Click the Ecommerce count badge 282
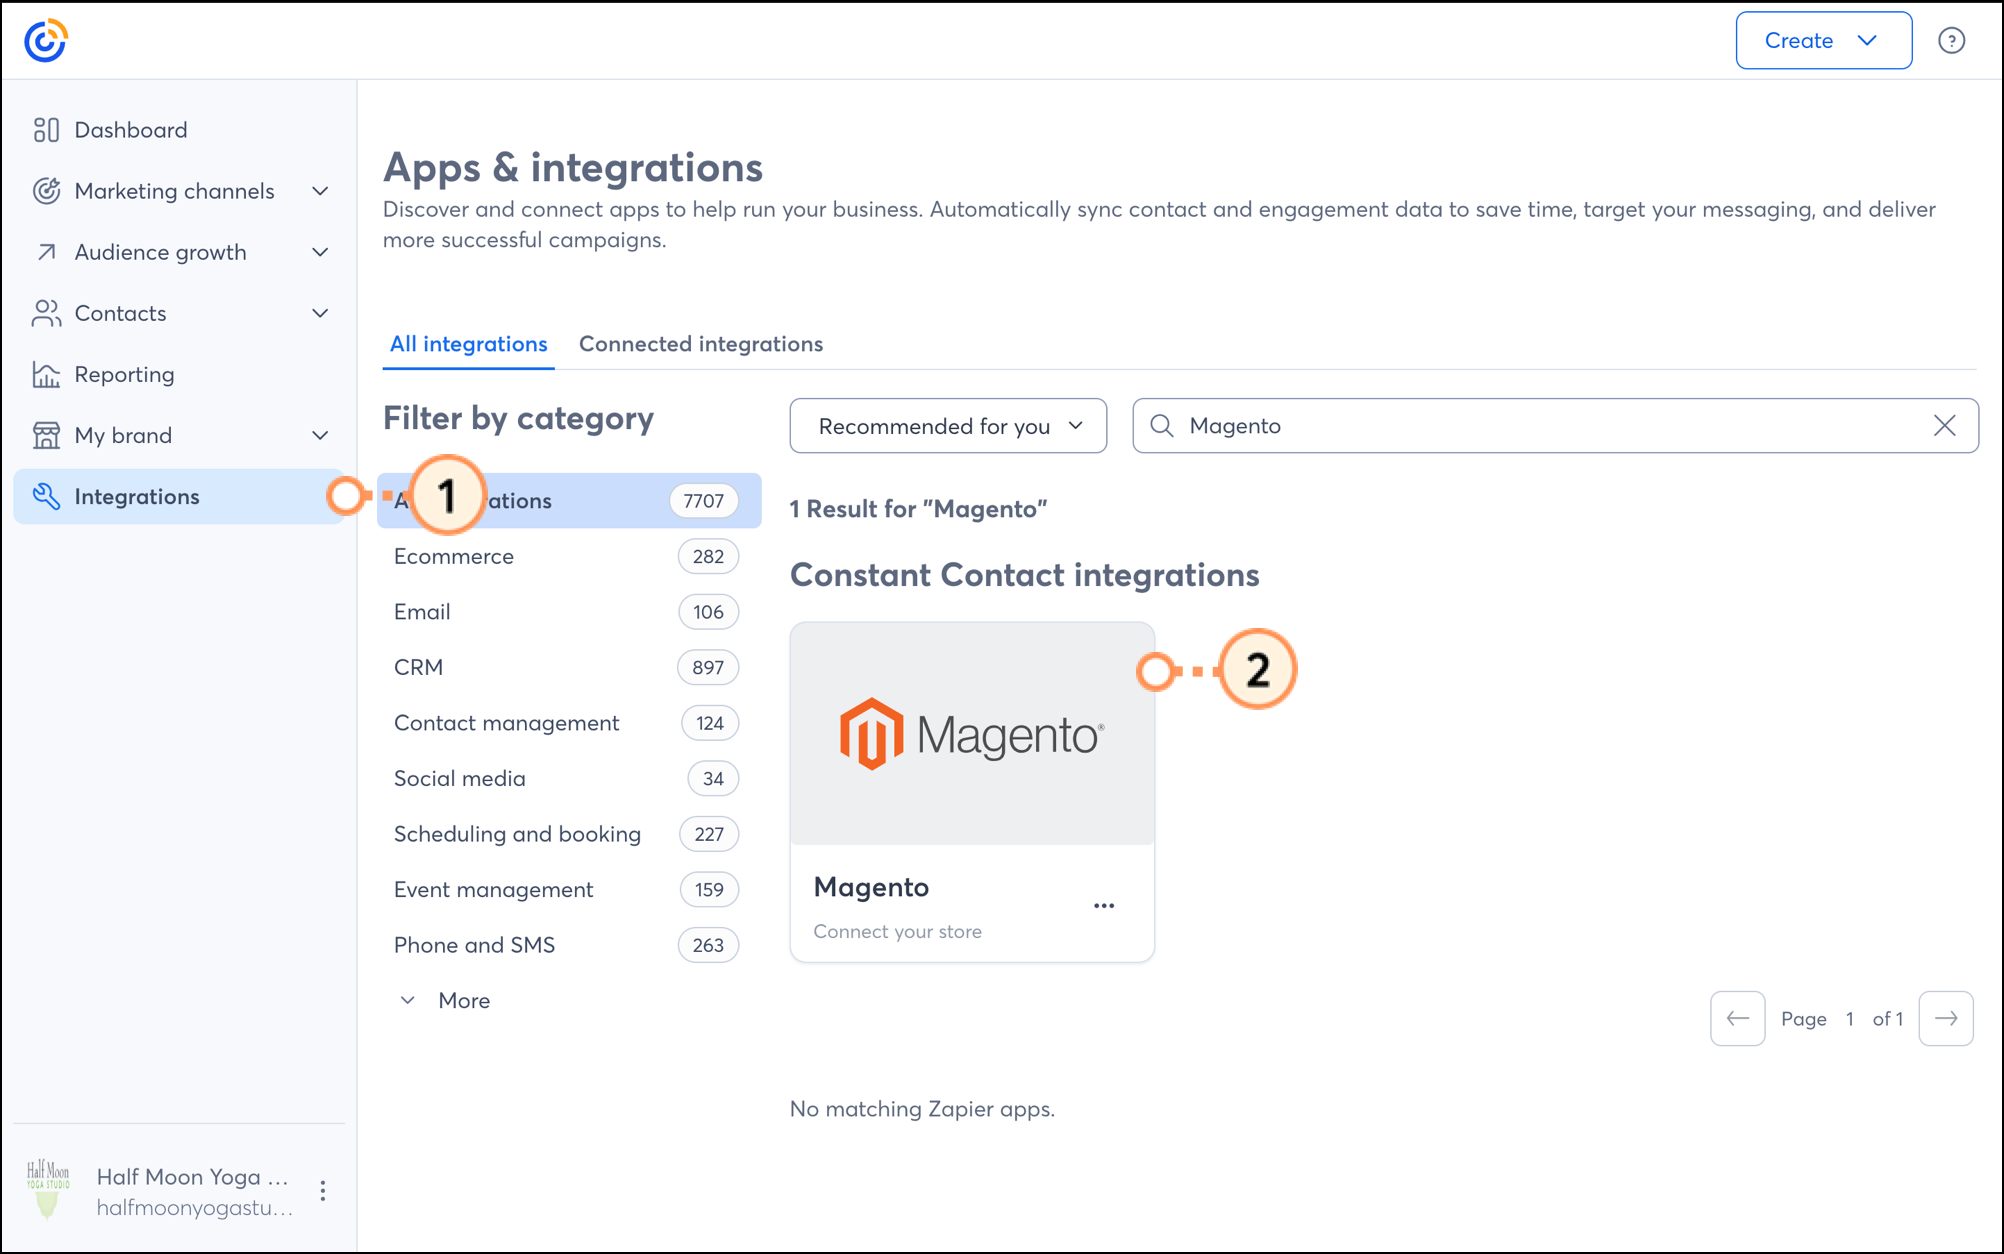The height and width of the screenshot is (1254, 2004). pos(708,557)
